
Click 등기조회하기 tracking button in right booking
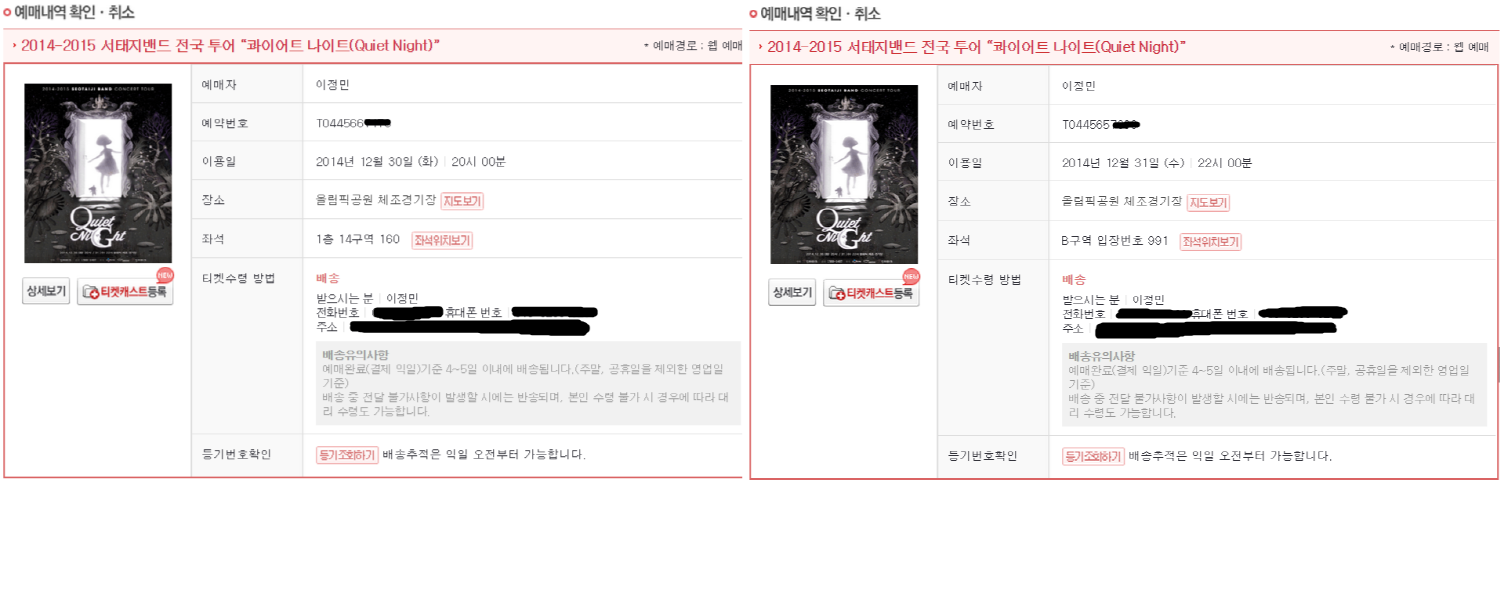[1093, 457]
